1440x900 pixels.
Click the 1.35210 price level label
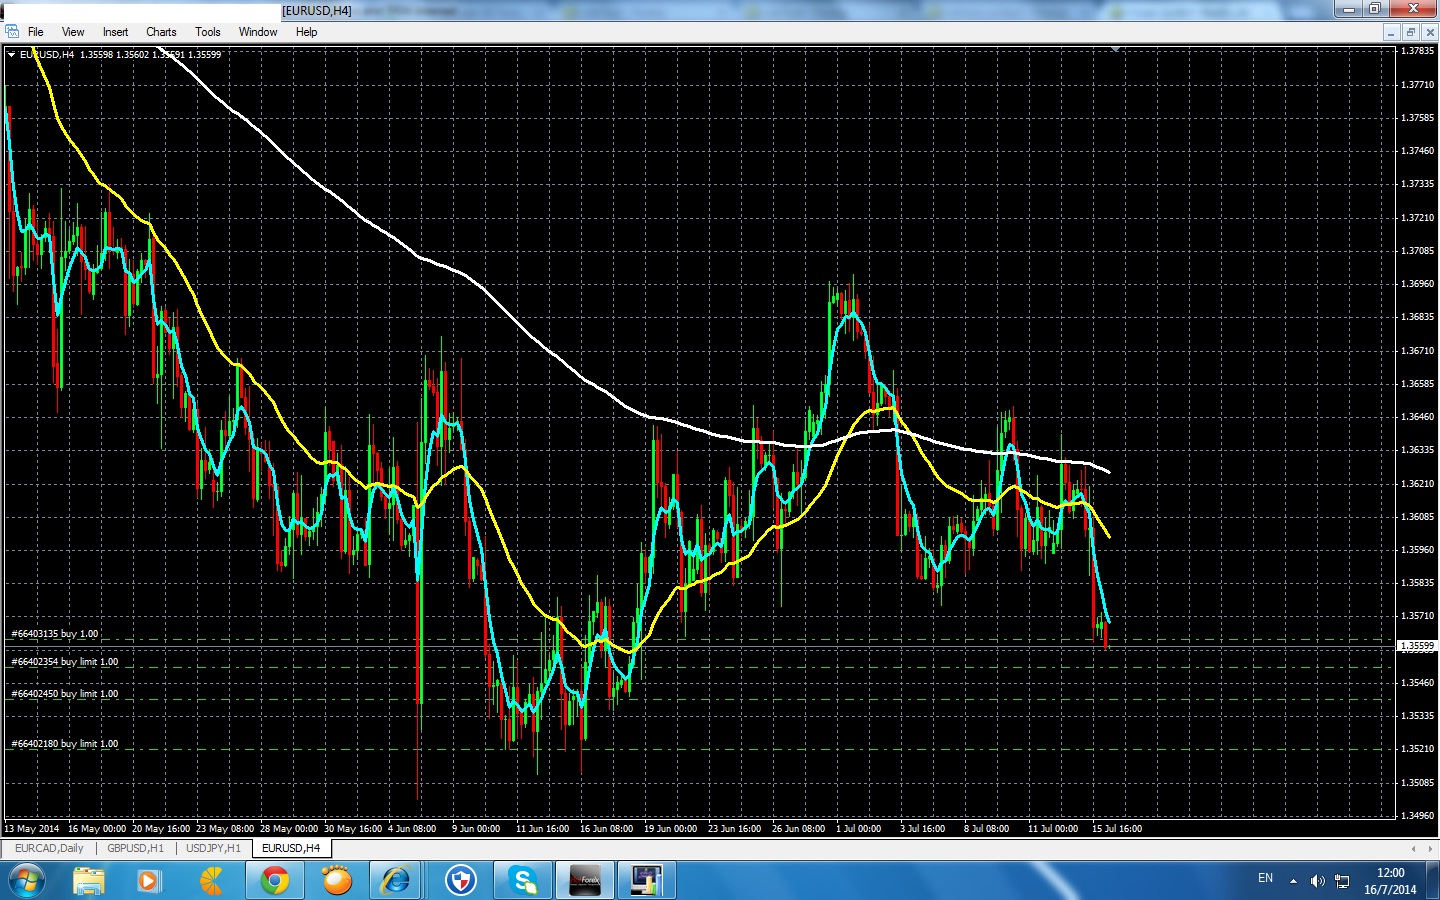(x=1418, y=749)
